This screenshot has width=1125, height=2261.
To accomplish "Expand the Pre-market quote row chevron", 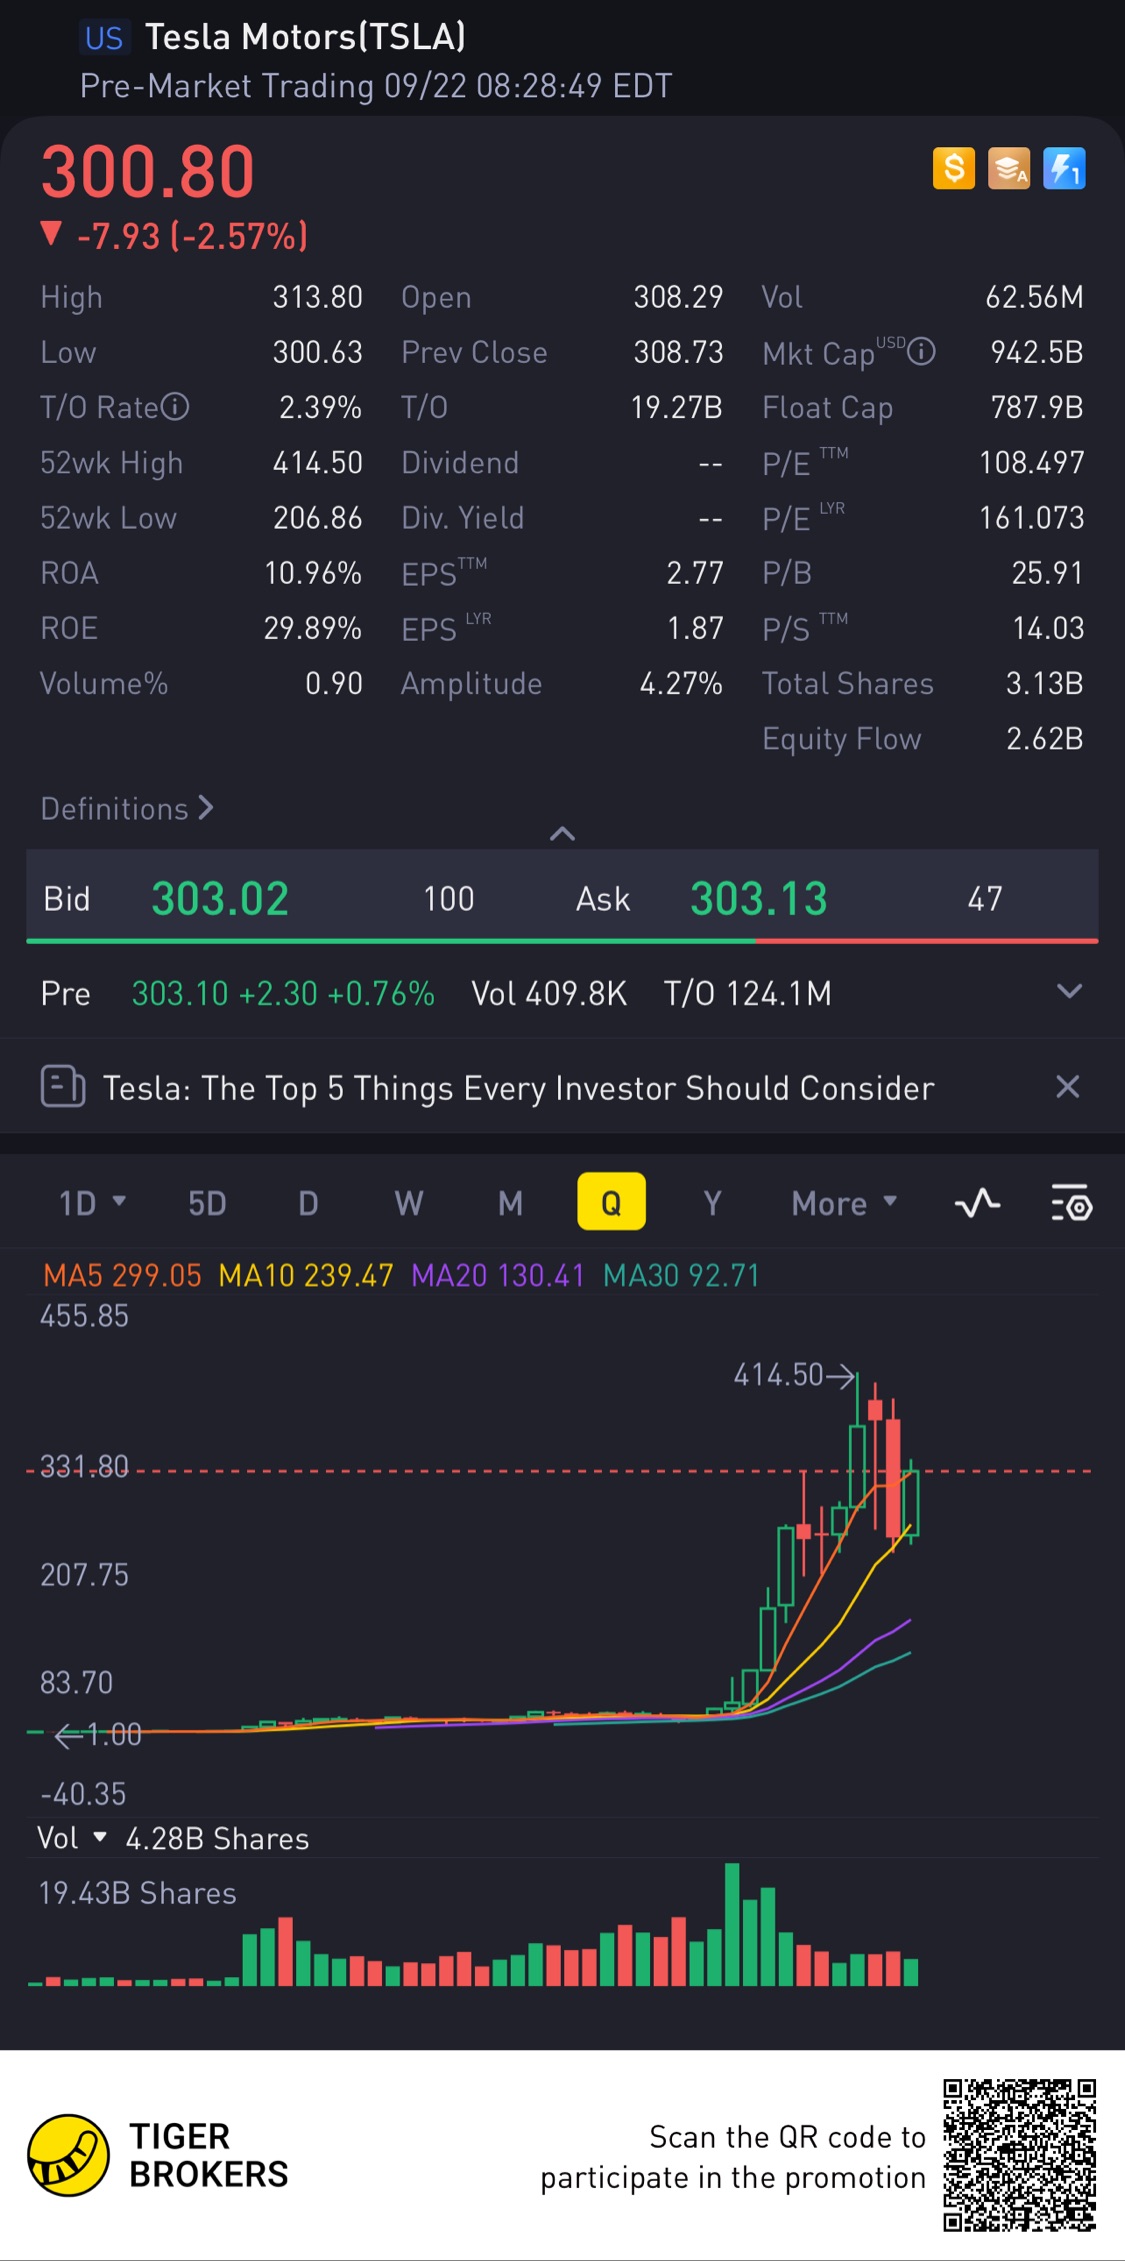I will click(1070, 991).
